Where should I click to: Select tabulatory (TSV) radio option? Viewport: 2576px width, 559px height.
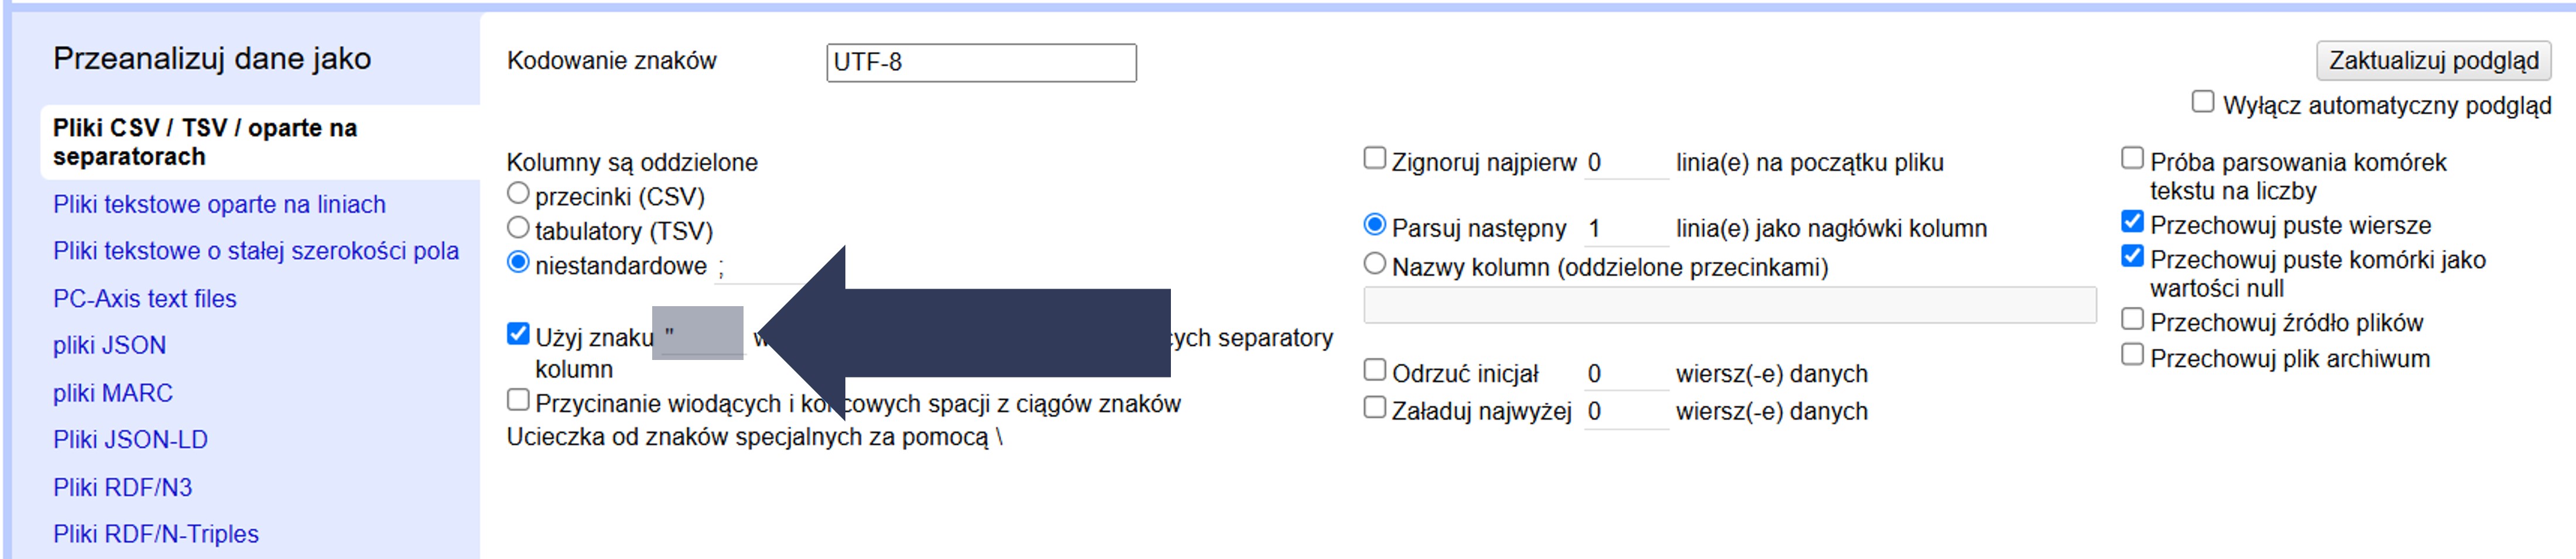pyautogui.click(x=518, y=228)
